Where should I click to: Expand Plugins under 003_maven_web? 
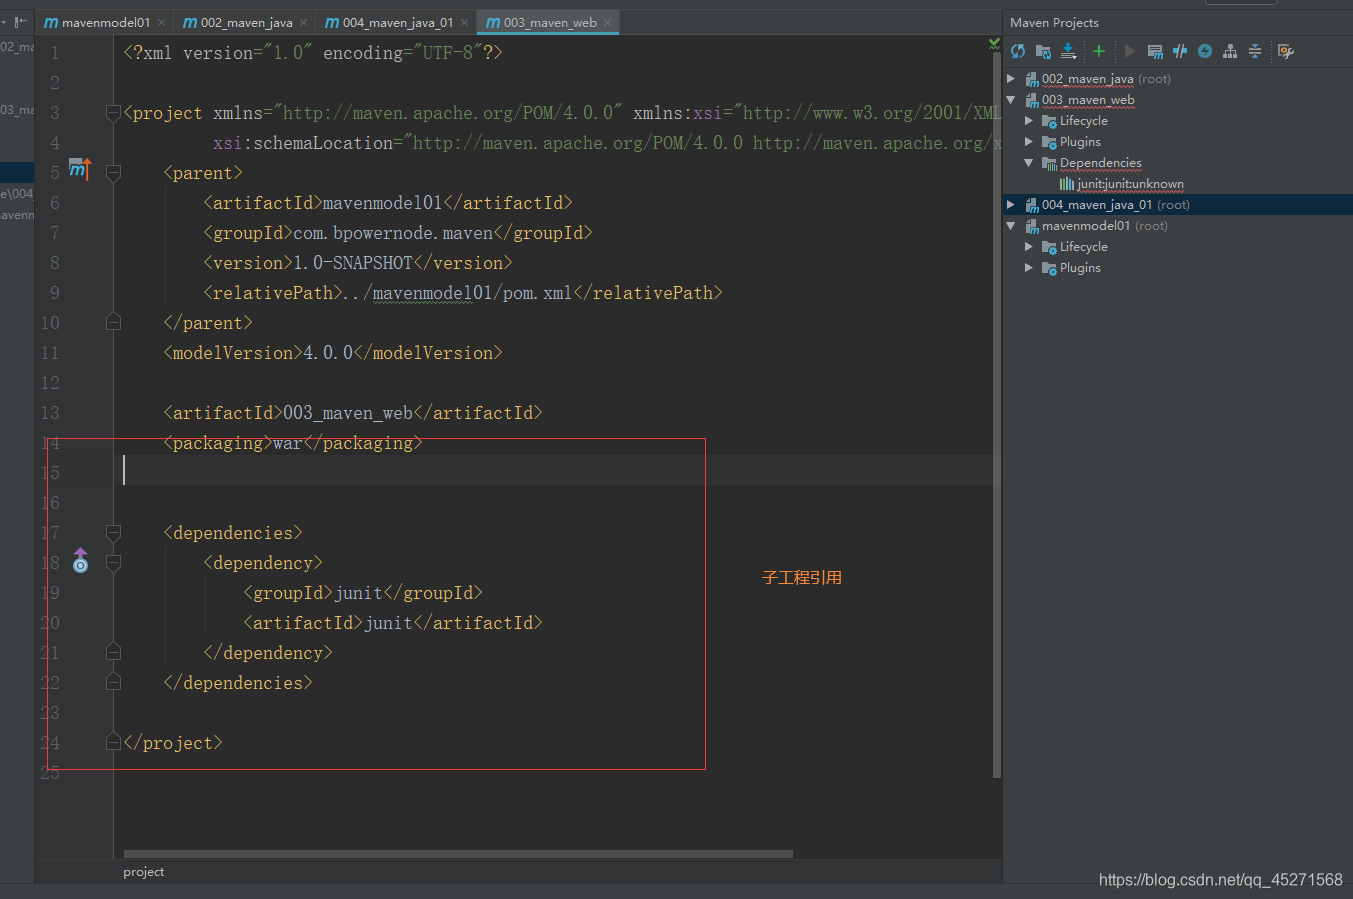(1029, 141)
